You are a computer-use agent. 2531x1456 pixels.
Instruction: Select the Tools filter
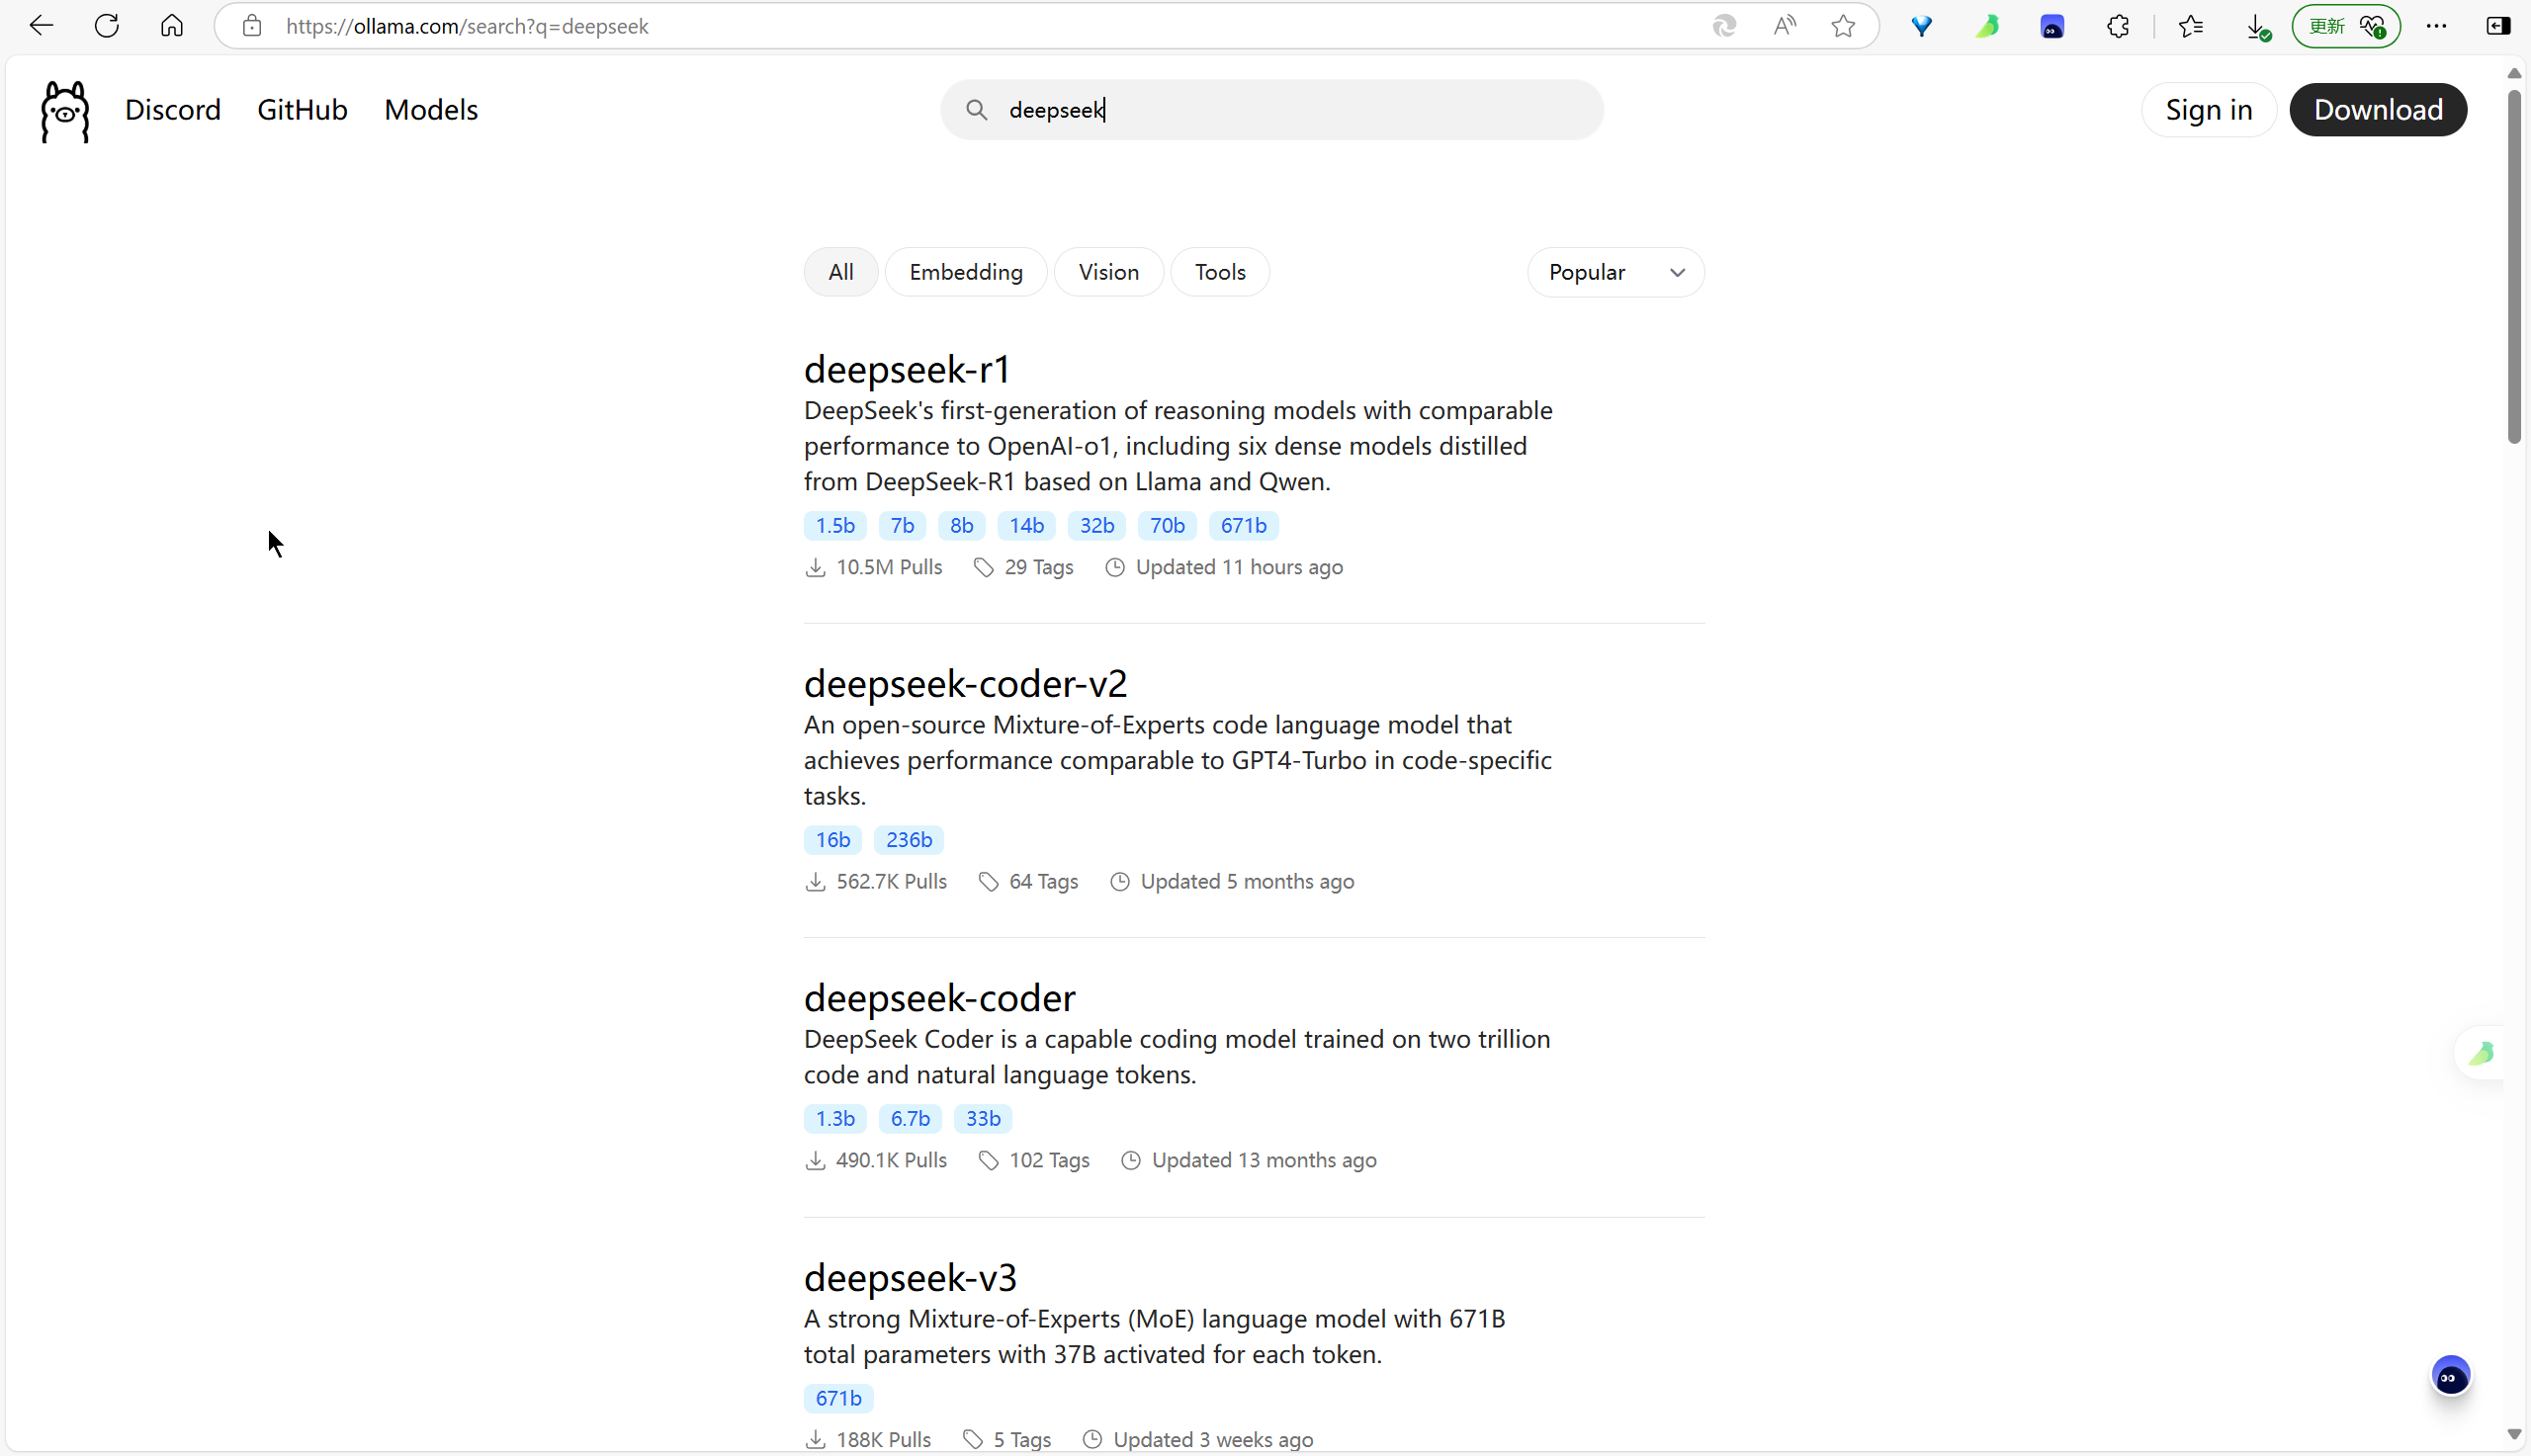tap(1219, 272)
